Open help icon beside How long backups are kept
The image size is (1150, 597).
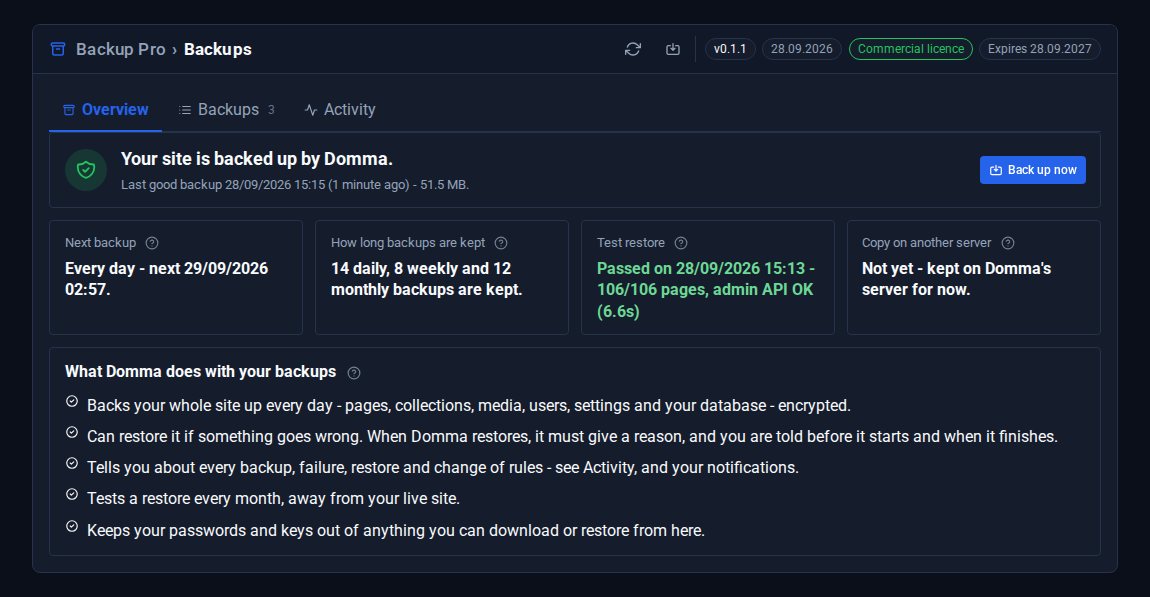(x=501, y=243)
